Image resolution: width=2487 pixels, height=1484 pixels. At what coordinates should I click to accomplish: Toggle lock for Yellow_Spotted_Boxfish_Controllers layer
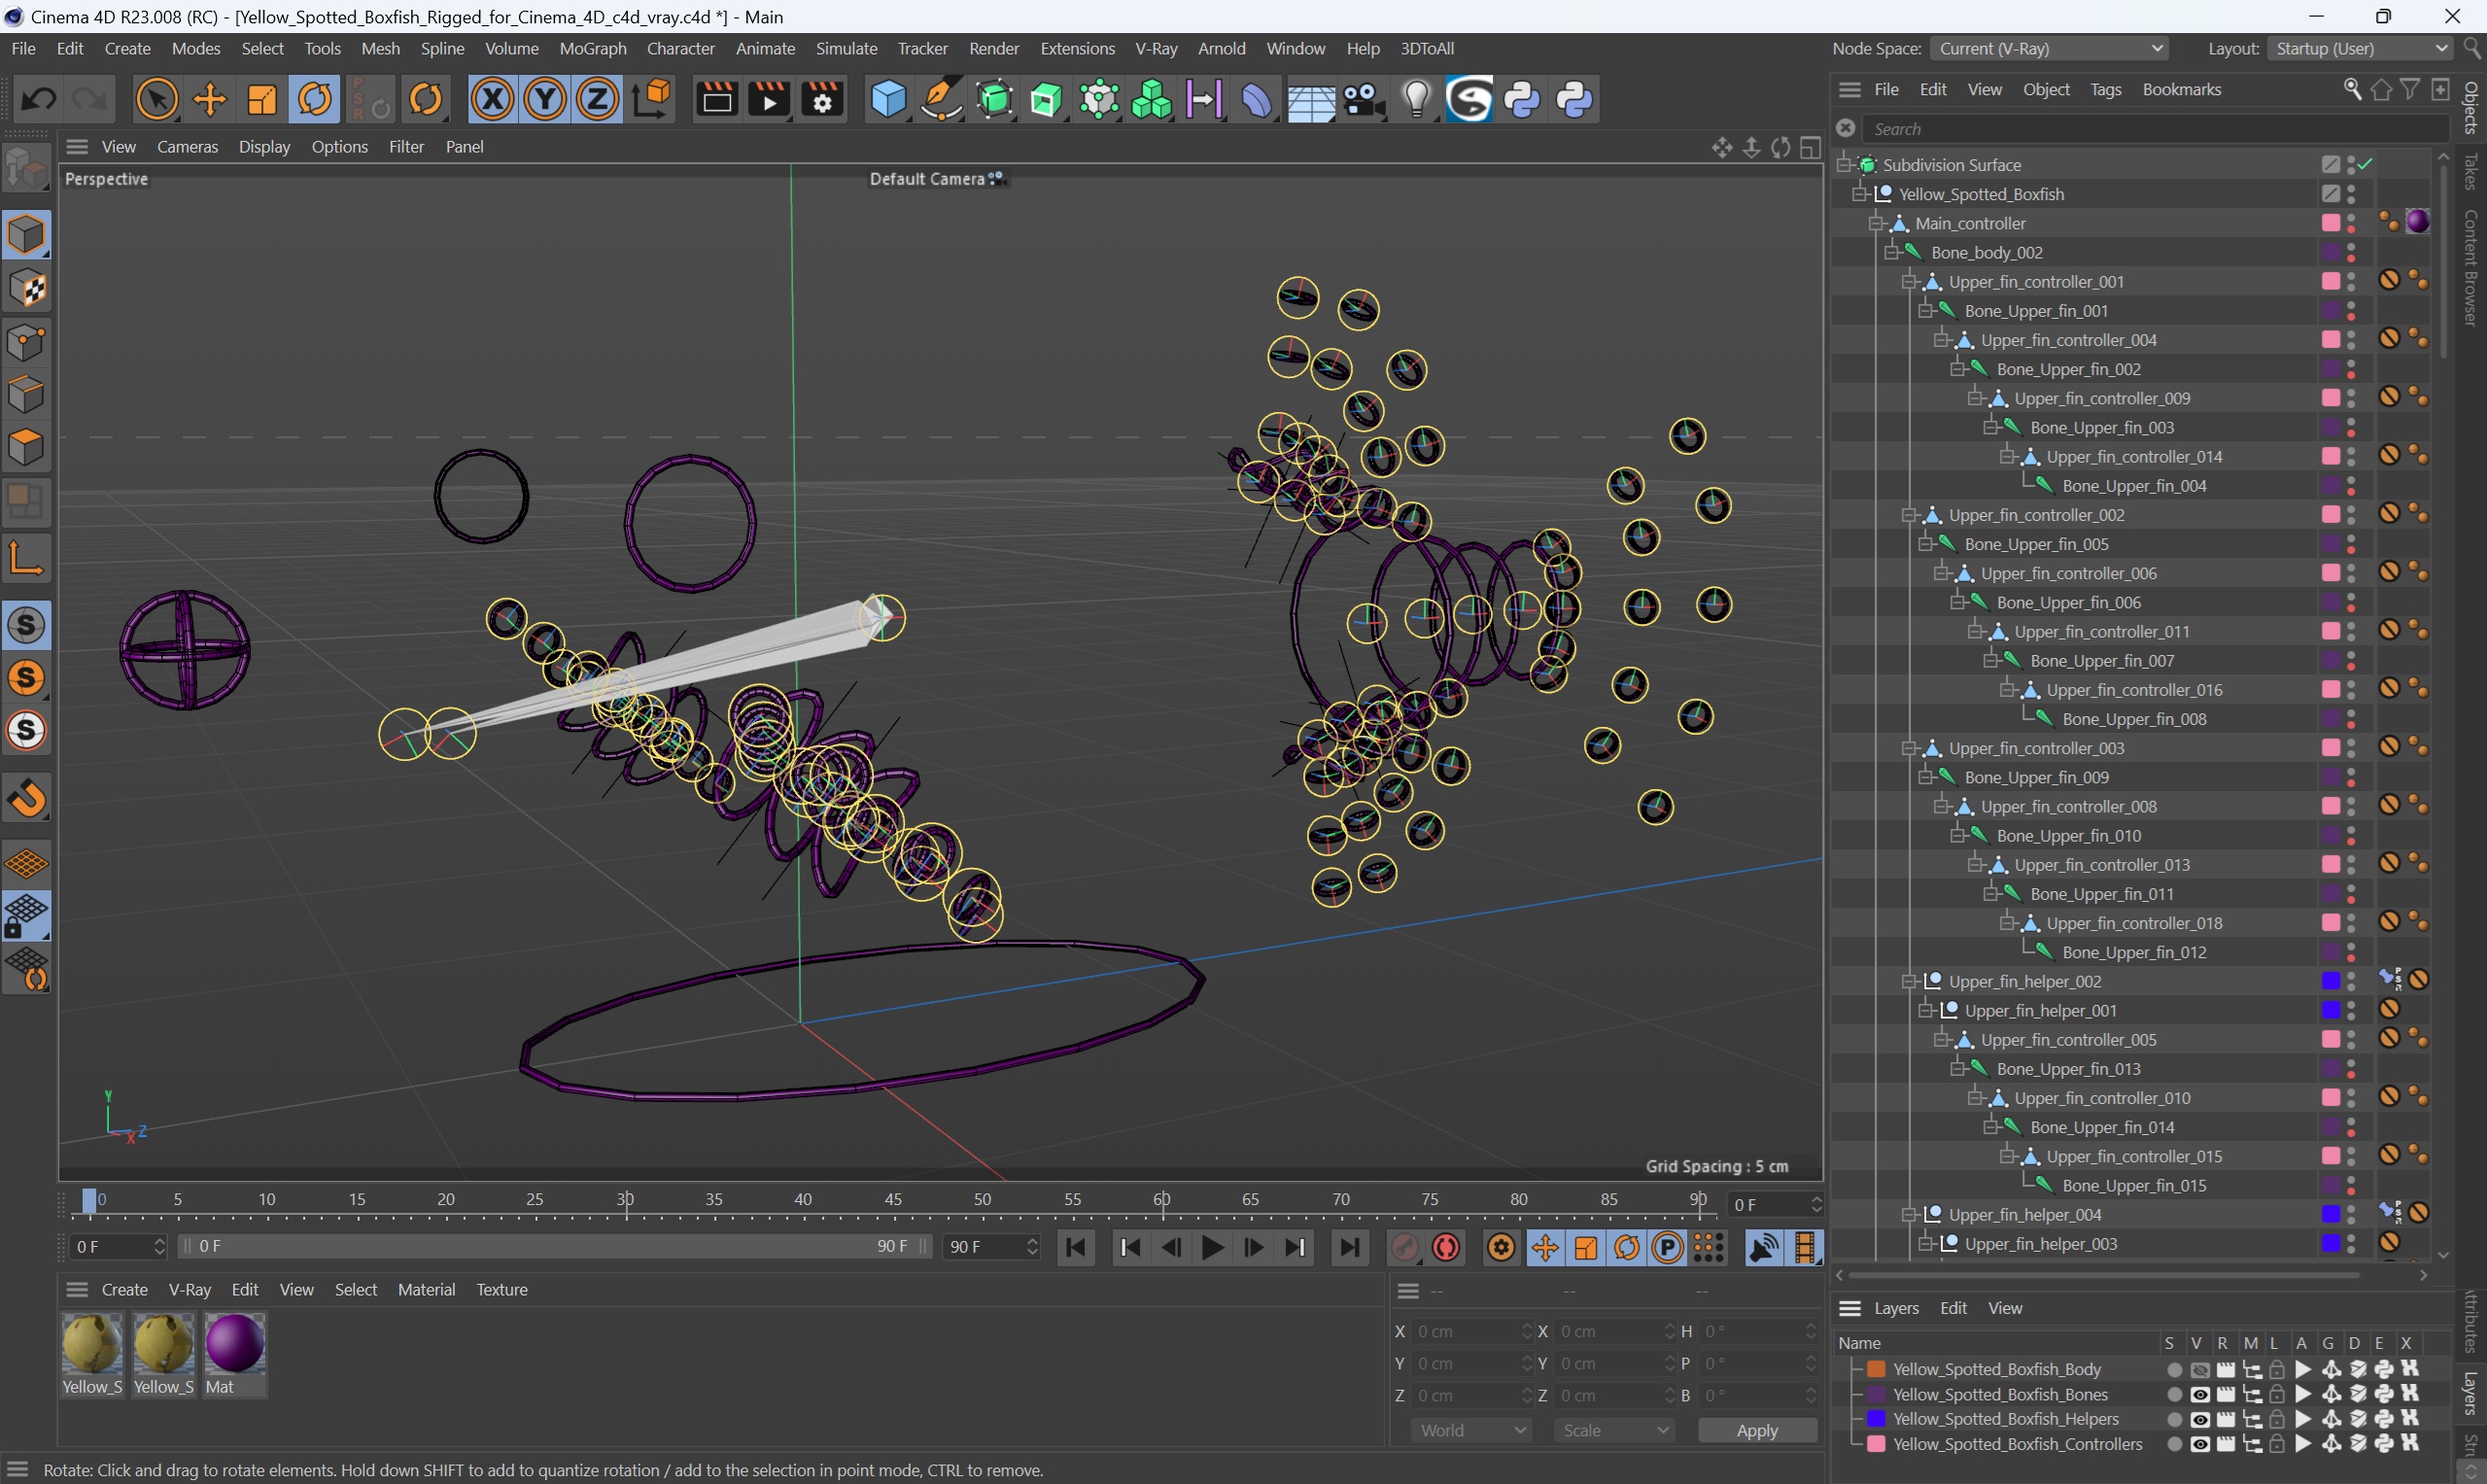2277,1444
